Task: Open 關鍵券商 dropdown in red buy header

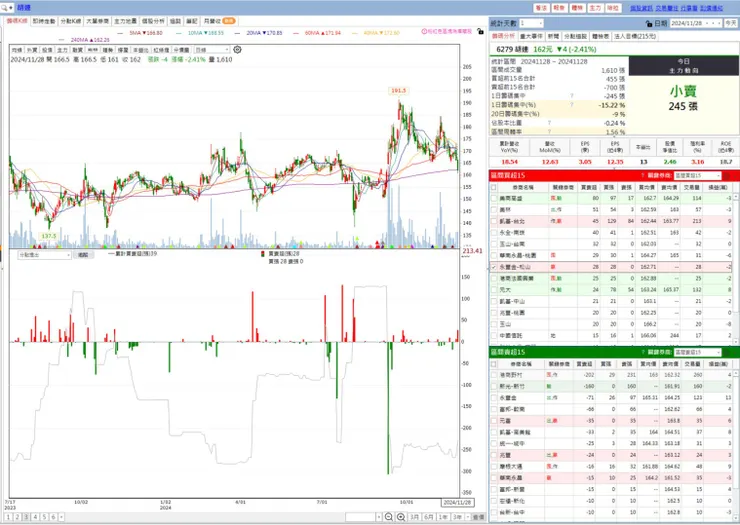Action: (698, 176)
